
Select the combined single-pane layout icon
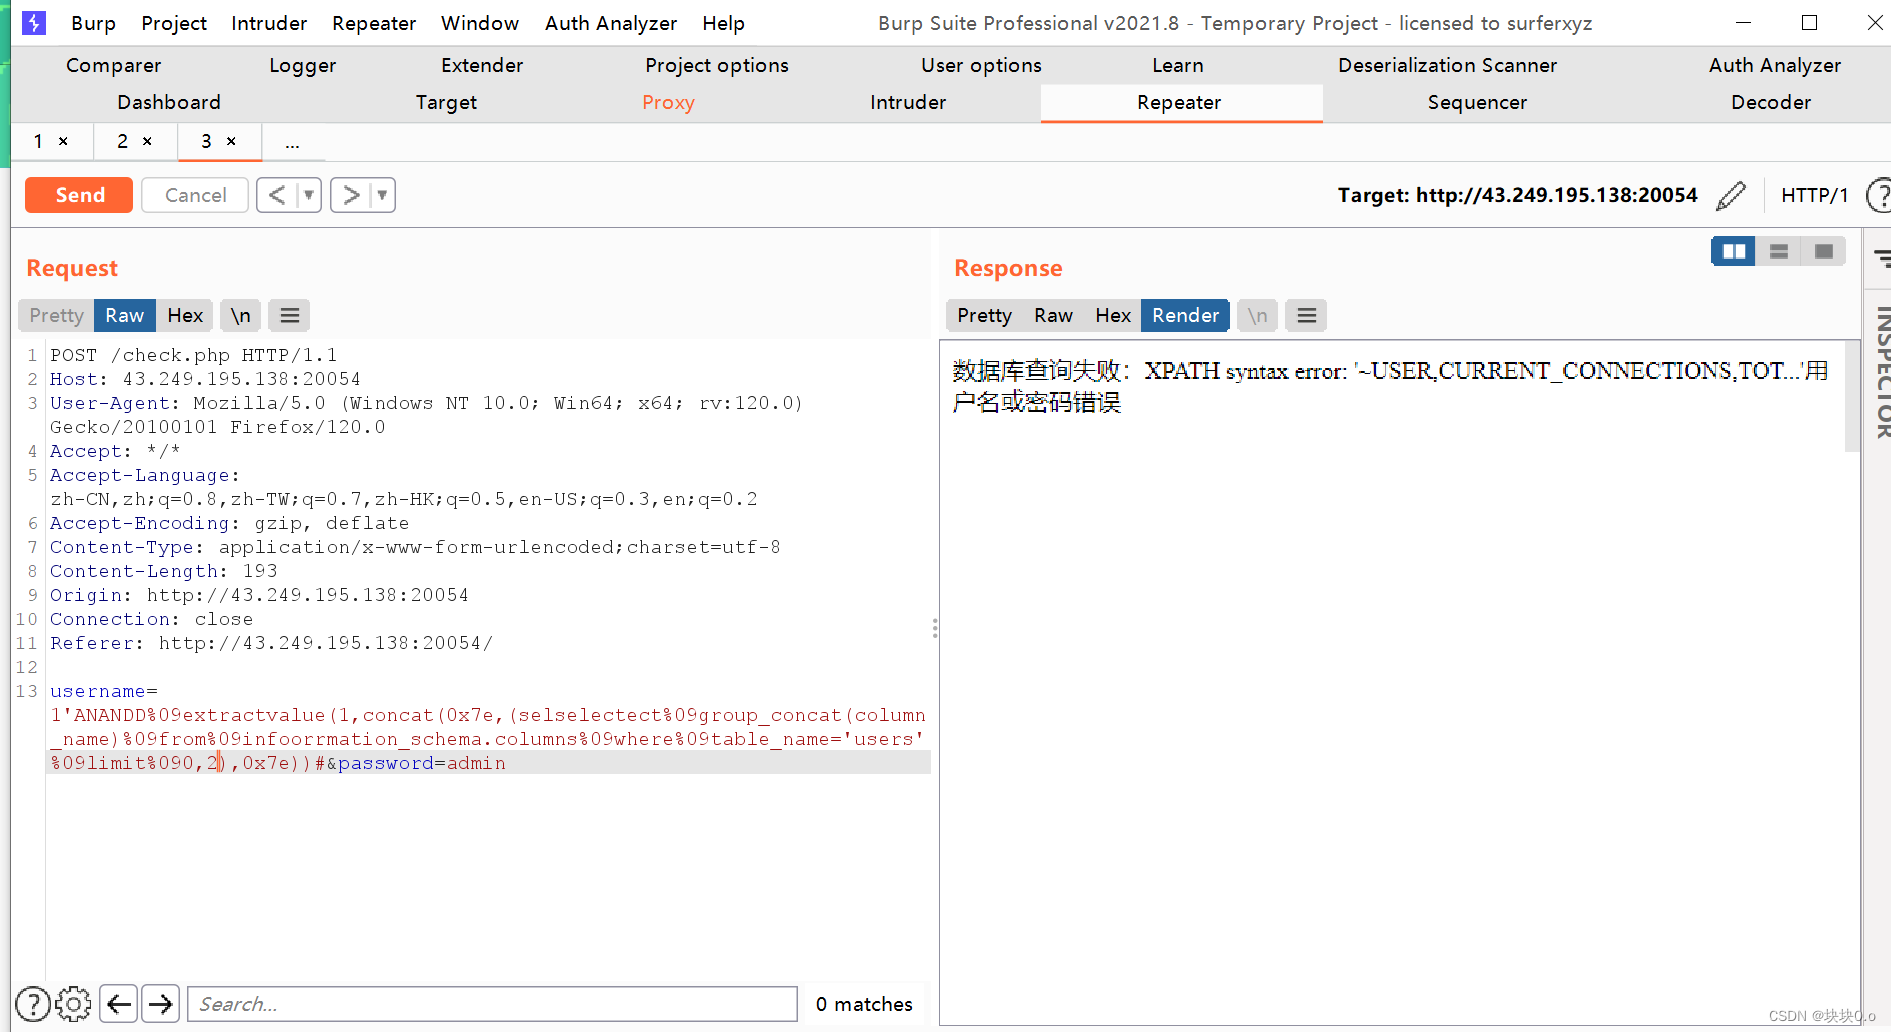tap(1823, 251)
